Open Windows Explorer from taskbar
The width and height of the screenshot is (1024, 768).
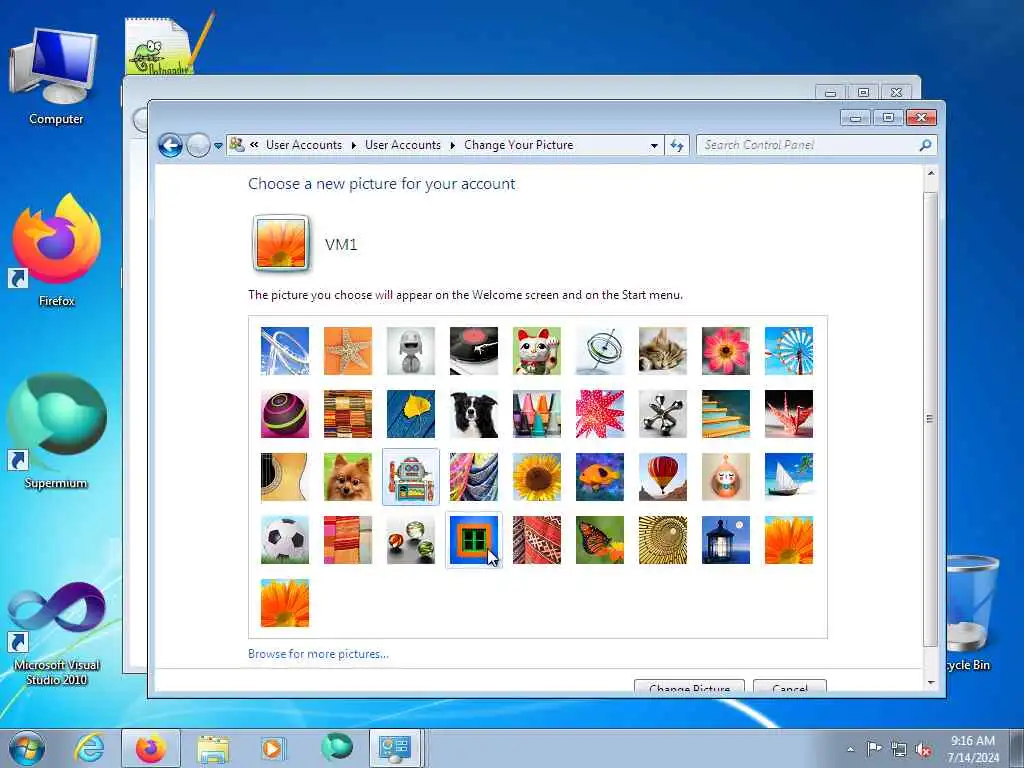pos(213,749)
